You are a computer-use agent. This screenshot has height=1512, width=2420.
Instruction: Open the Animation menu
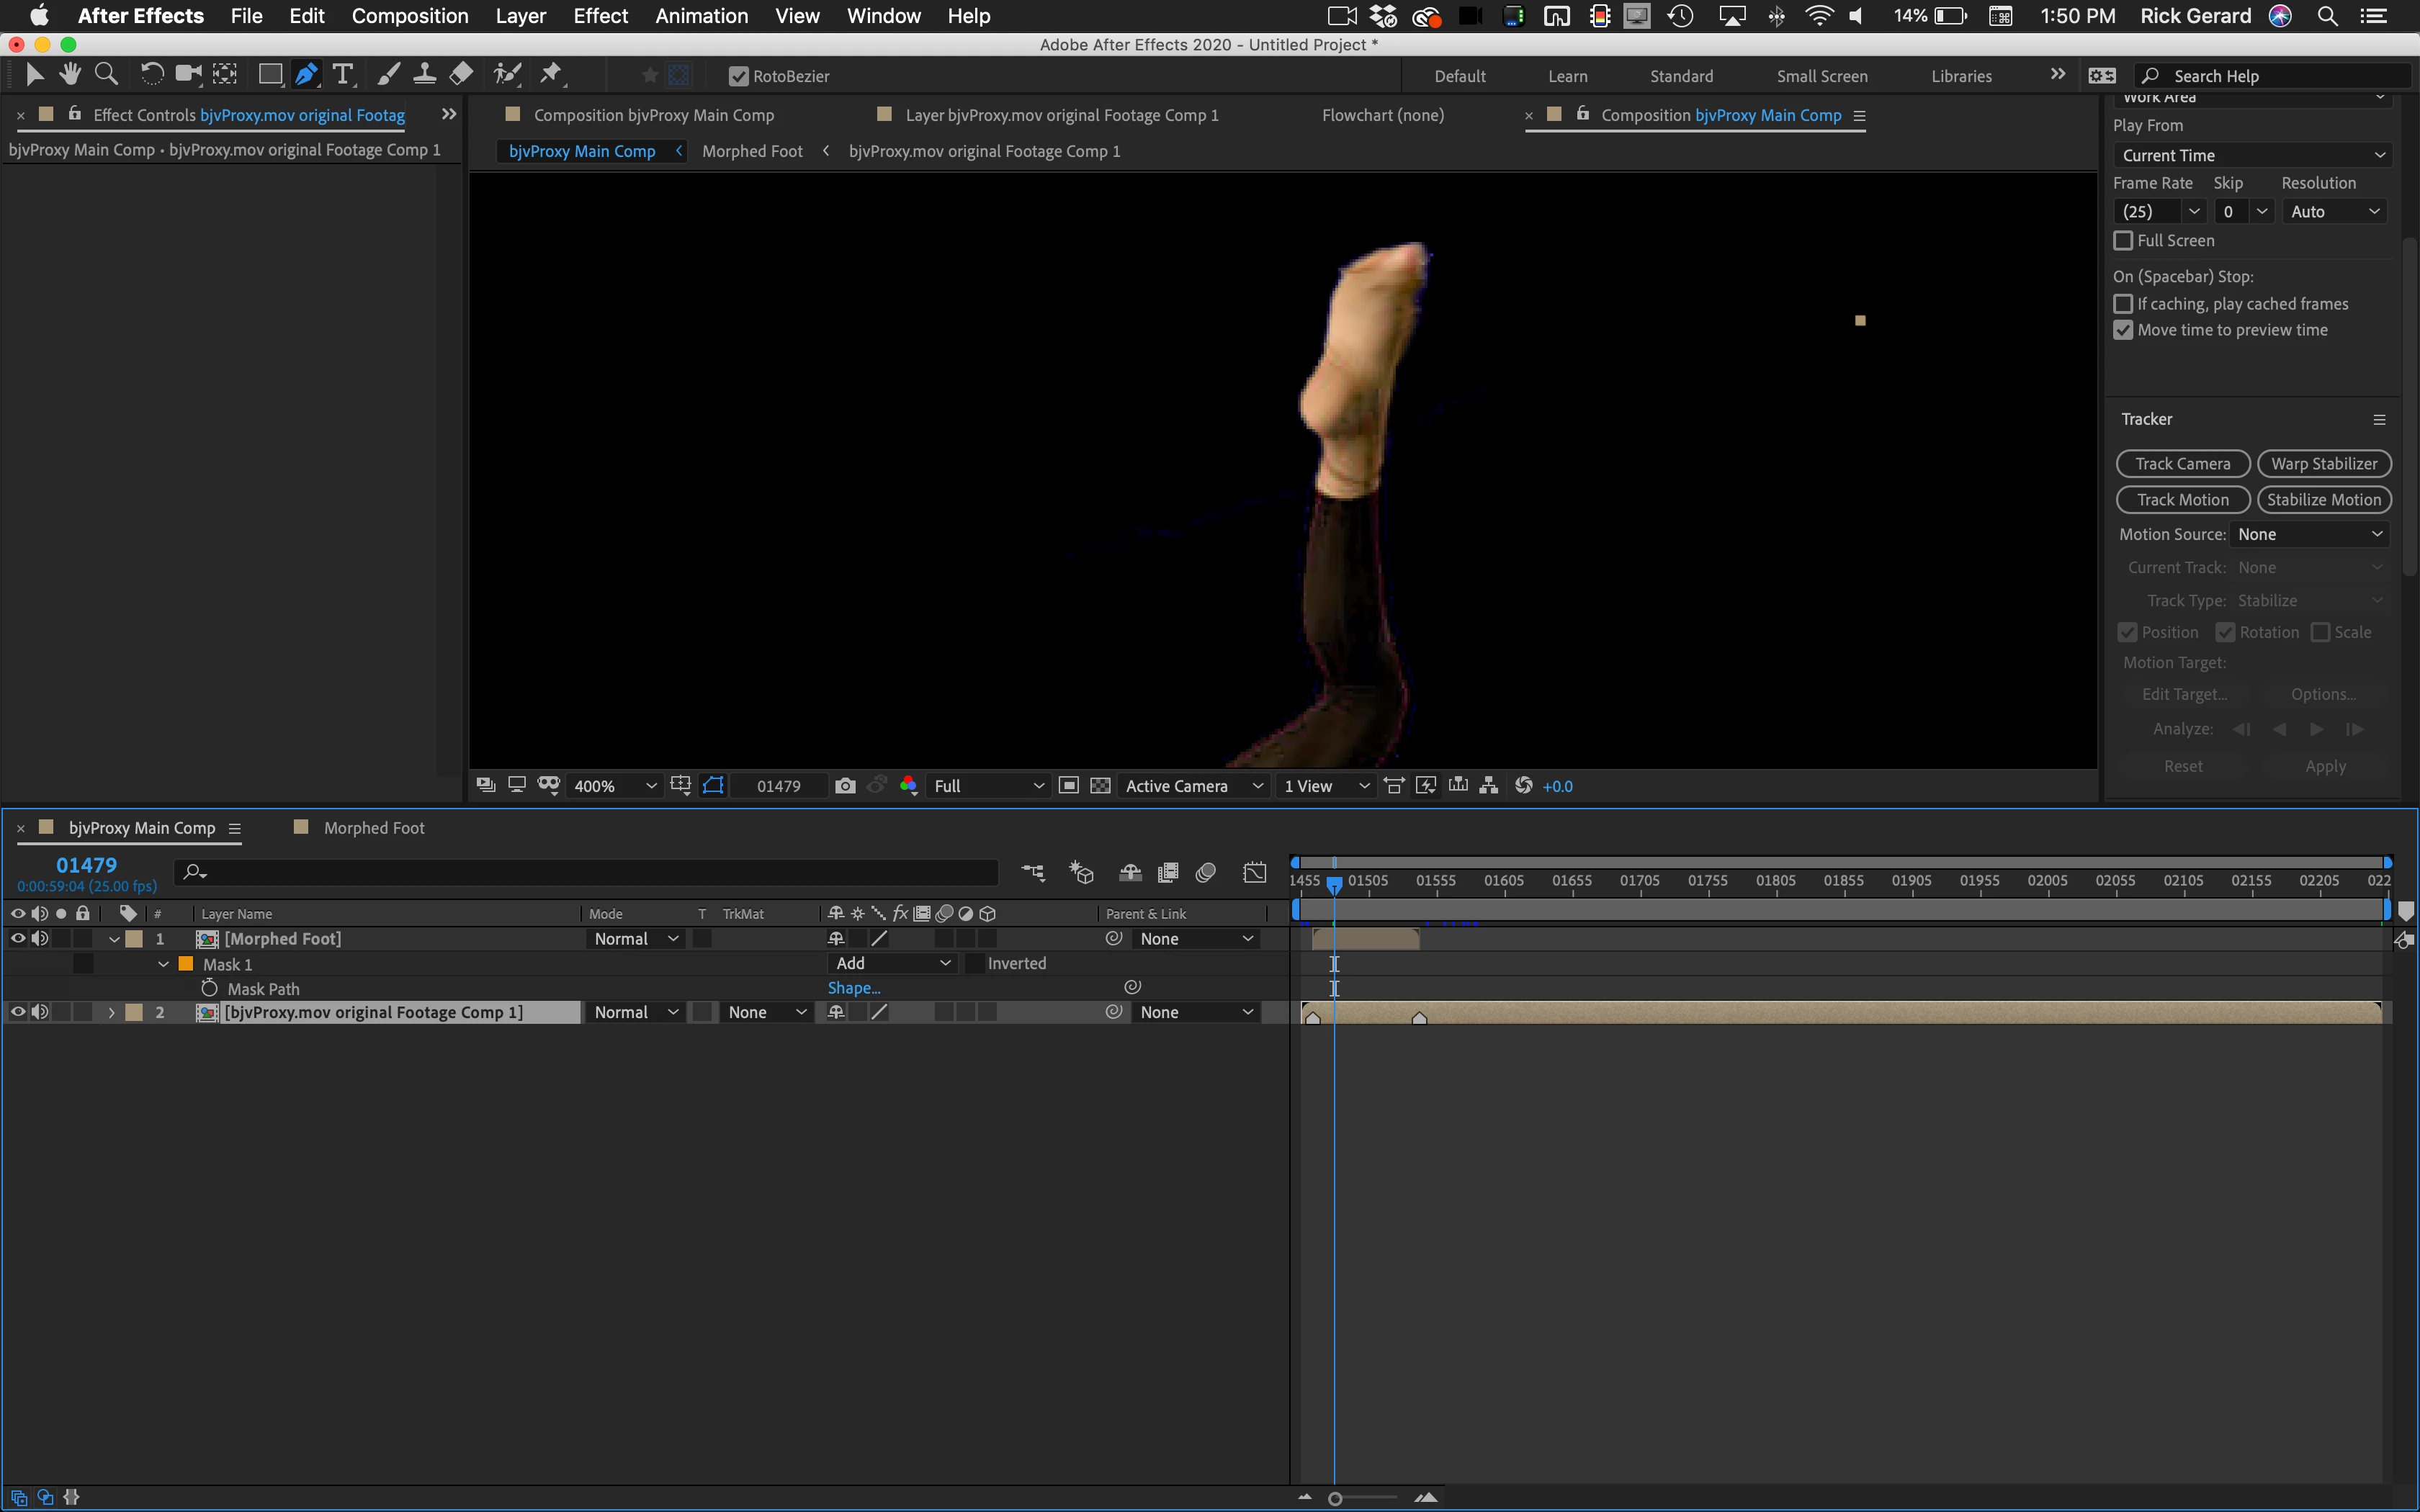[701, 16]
